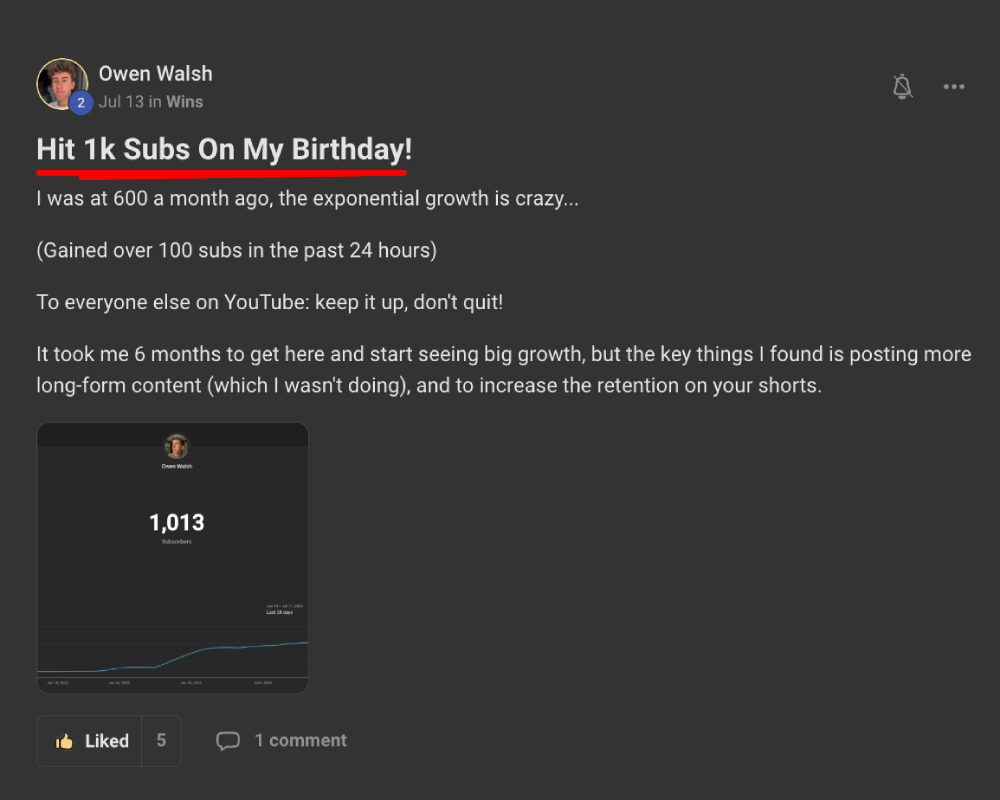This screenshot has width=1000, height=800.
Task: Click the small avatar inside attached screenshot
Action: [x=177, y=446]
